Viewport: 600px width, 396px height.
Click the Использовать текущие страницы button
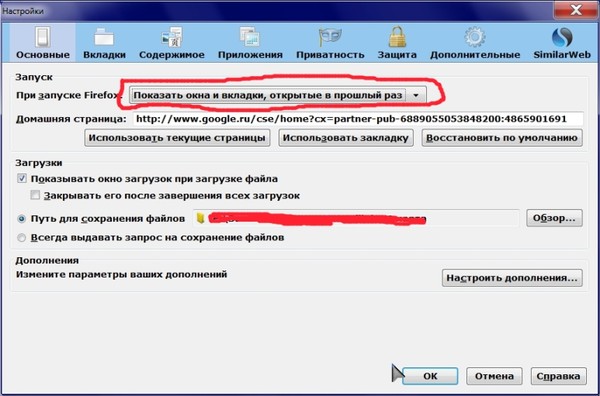pos(177,138)
